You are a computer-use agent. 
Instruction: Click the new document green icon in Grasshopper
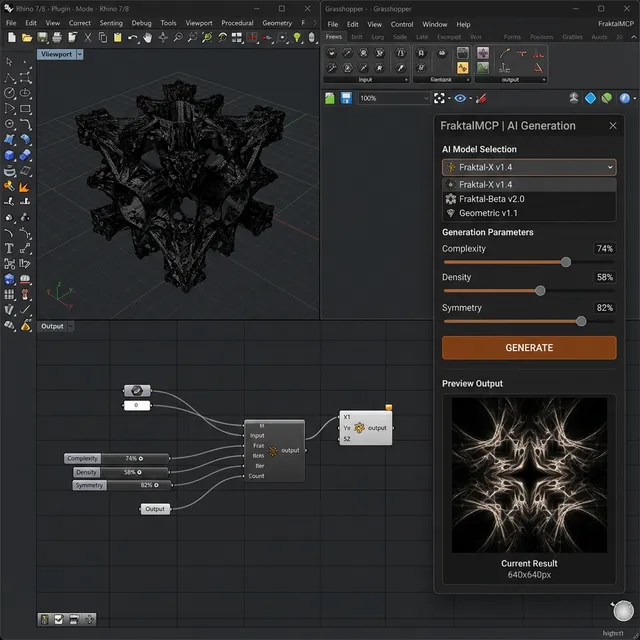(x=330, y=98)
